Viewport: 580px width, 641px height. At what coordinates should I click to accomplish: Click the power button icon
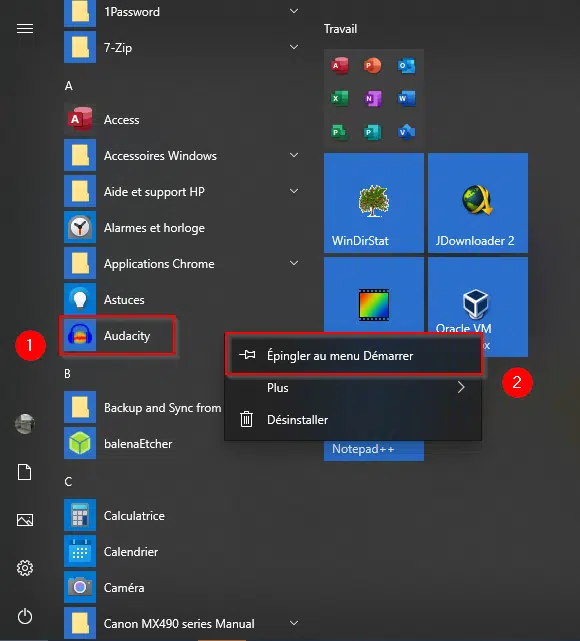coord(25,616)
